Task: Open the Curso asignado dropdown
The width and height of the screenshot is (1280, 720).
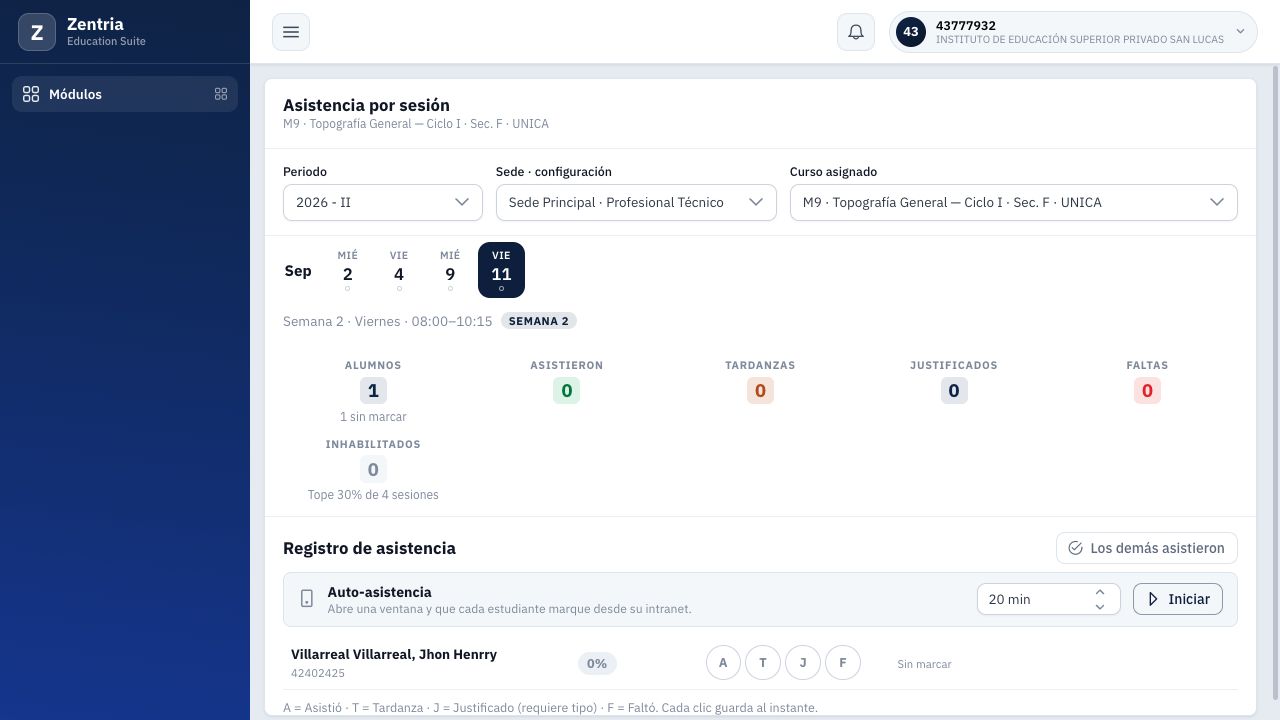Action: (1014, 202)
